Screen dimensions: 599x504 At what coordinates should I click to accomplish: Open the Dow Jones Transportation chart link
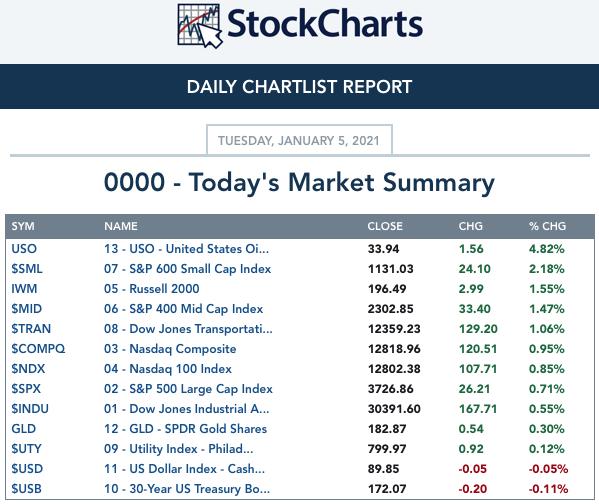coord(188,329)
